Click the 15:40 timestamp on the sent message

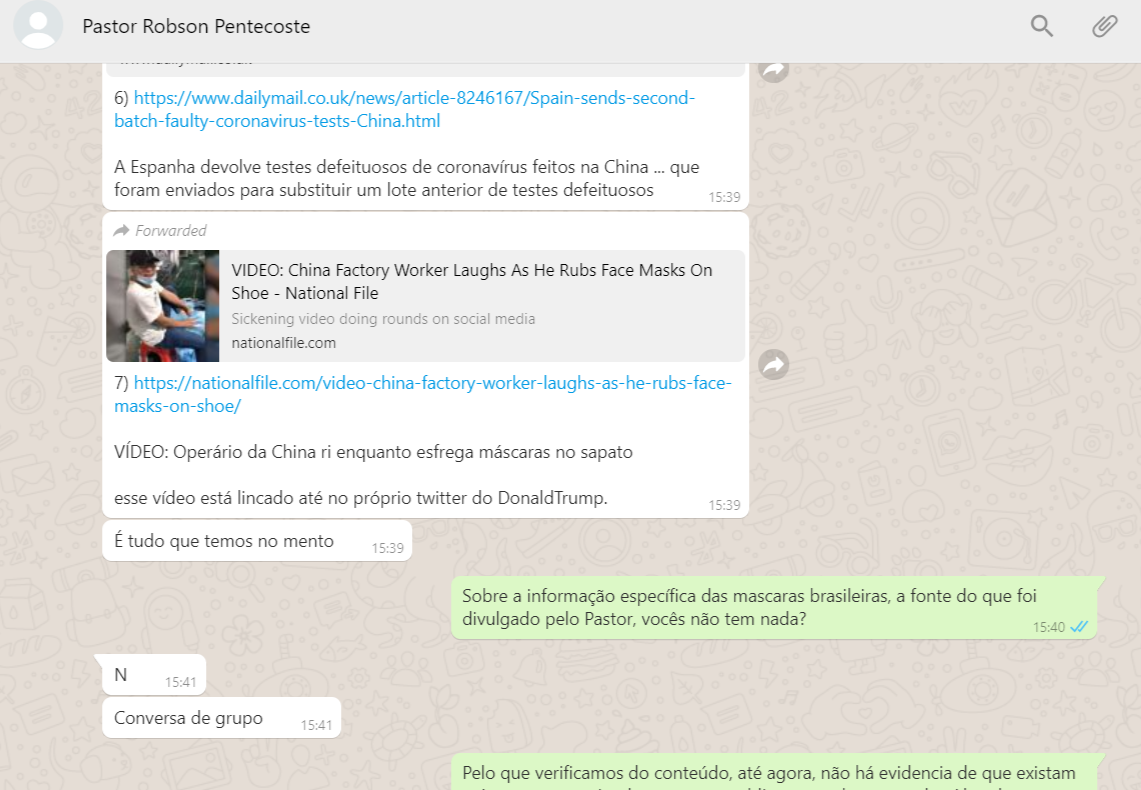coord(1049,627)
